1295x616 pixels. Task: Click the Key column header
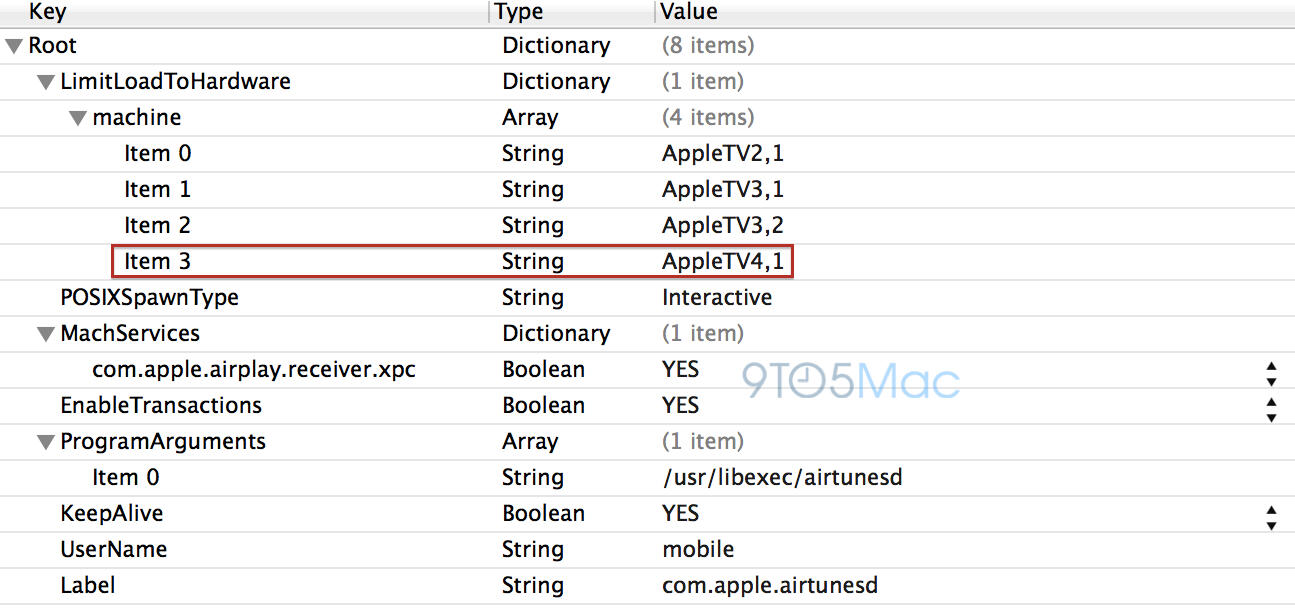click(244, 12)
